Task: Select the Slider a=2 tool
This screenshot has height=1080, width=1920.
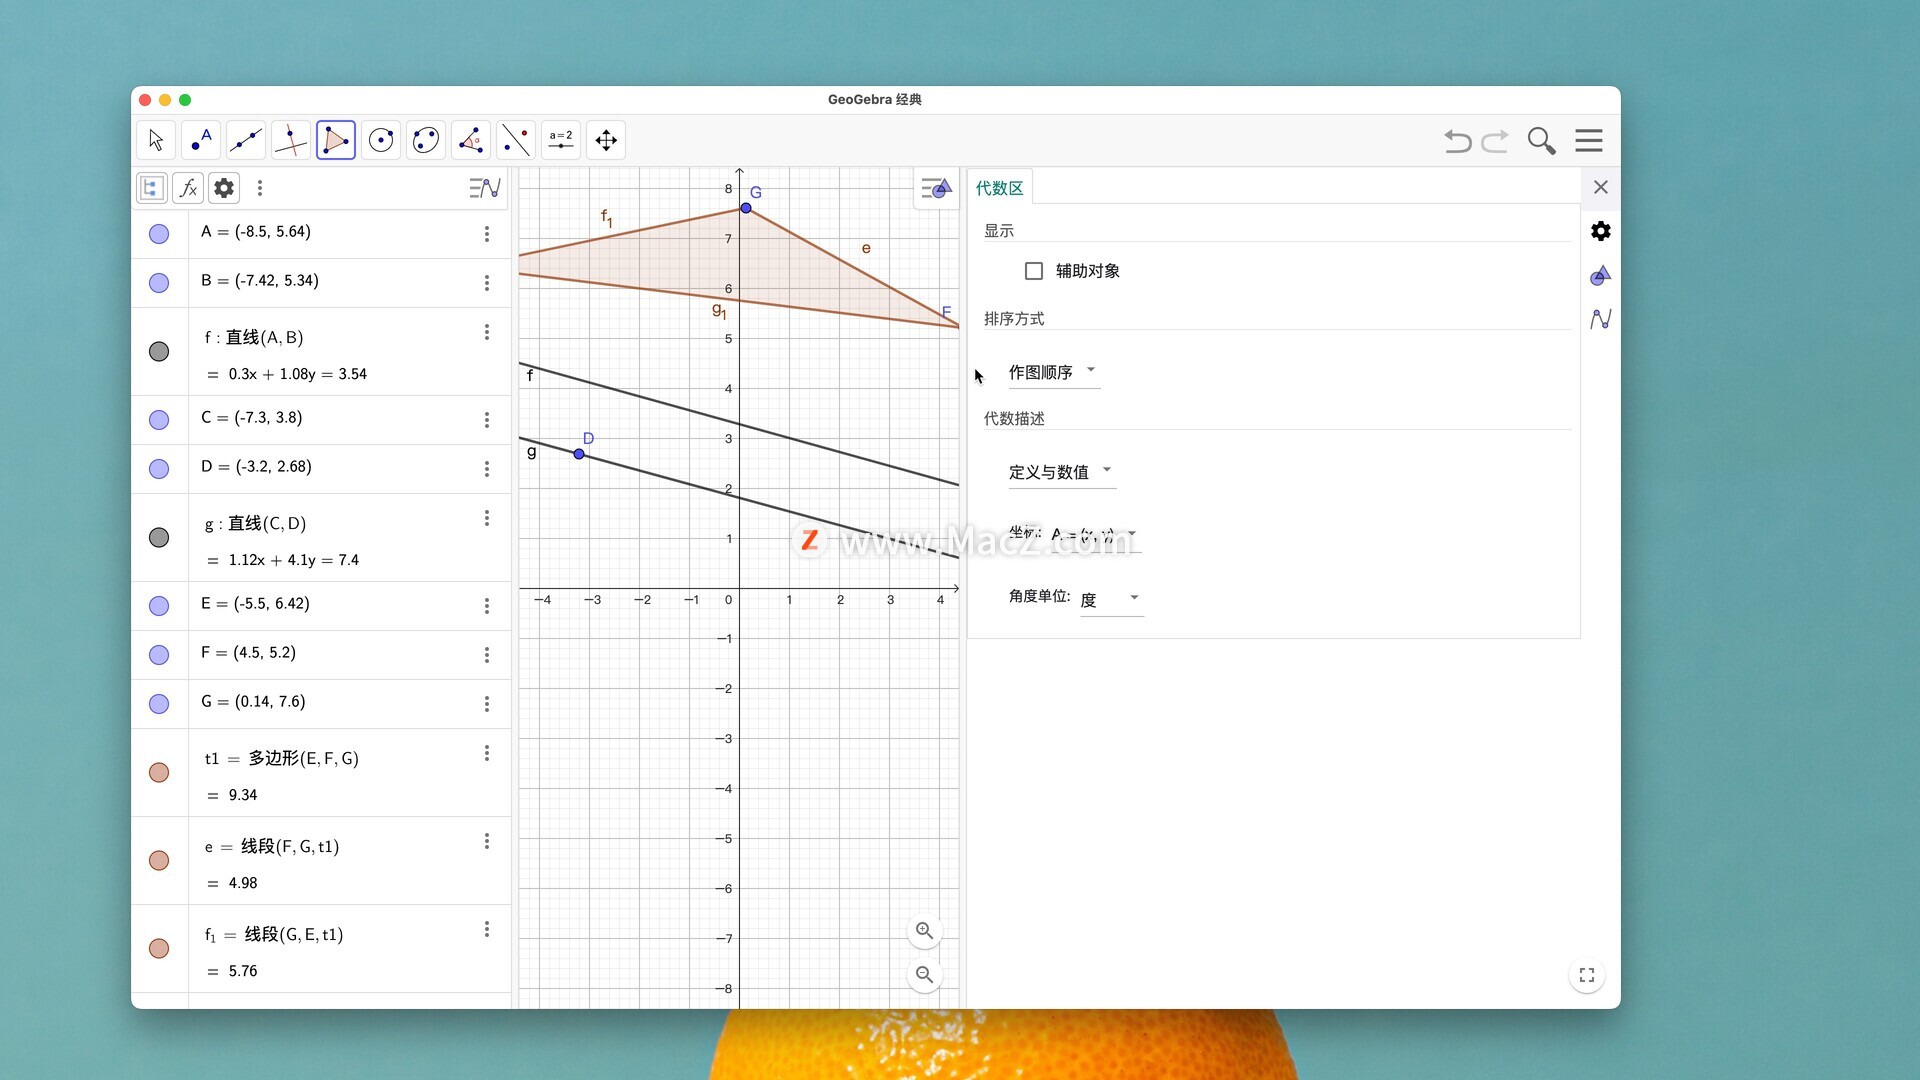Action: (561, 140)
